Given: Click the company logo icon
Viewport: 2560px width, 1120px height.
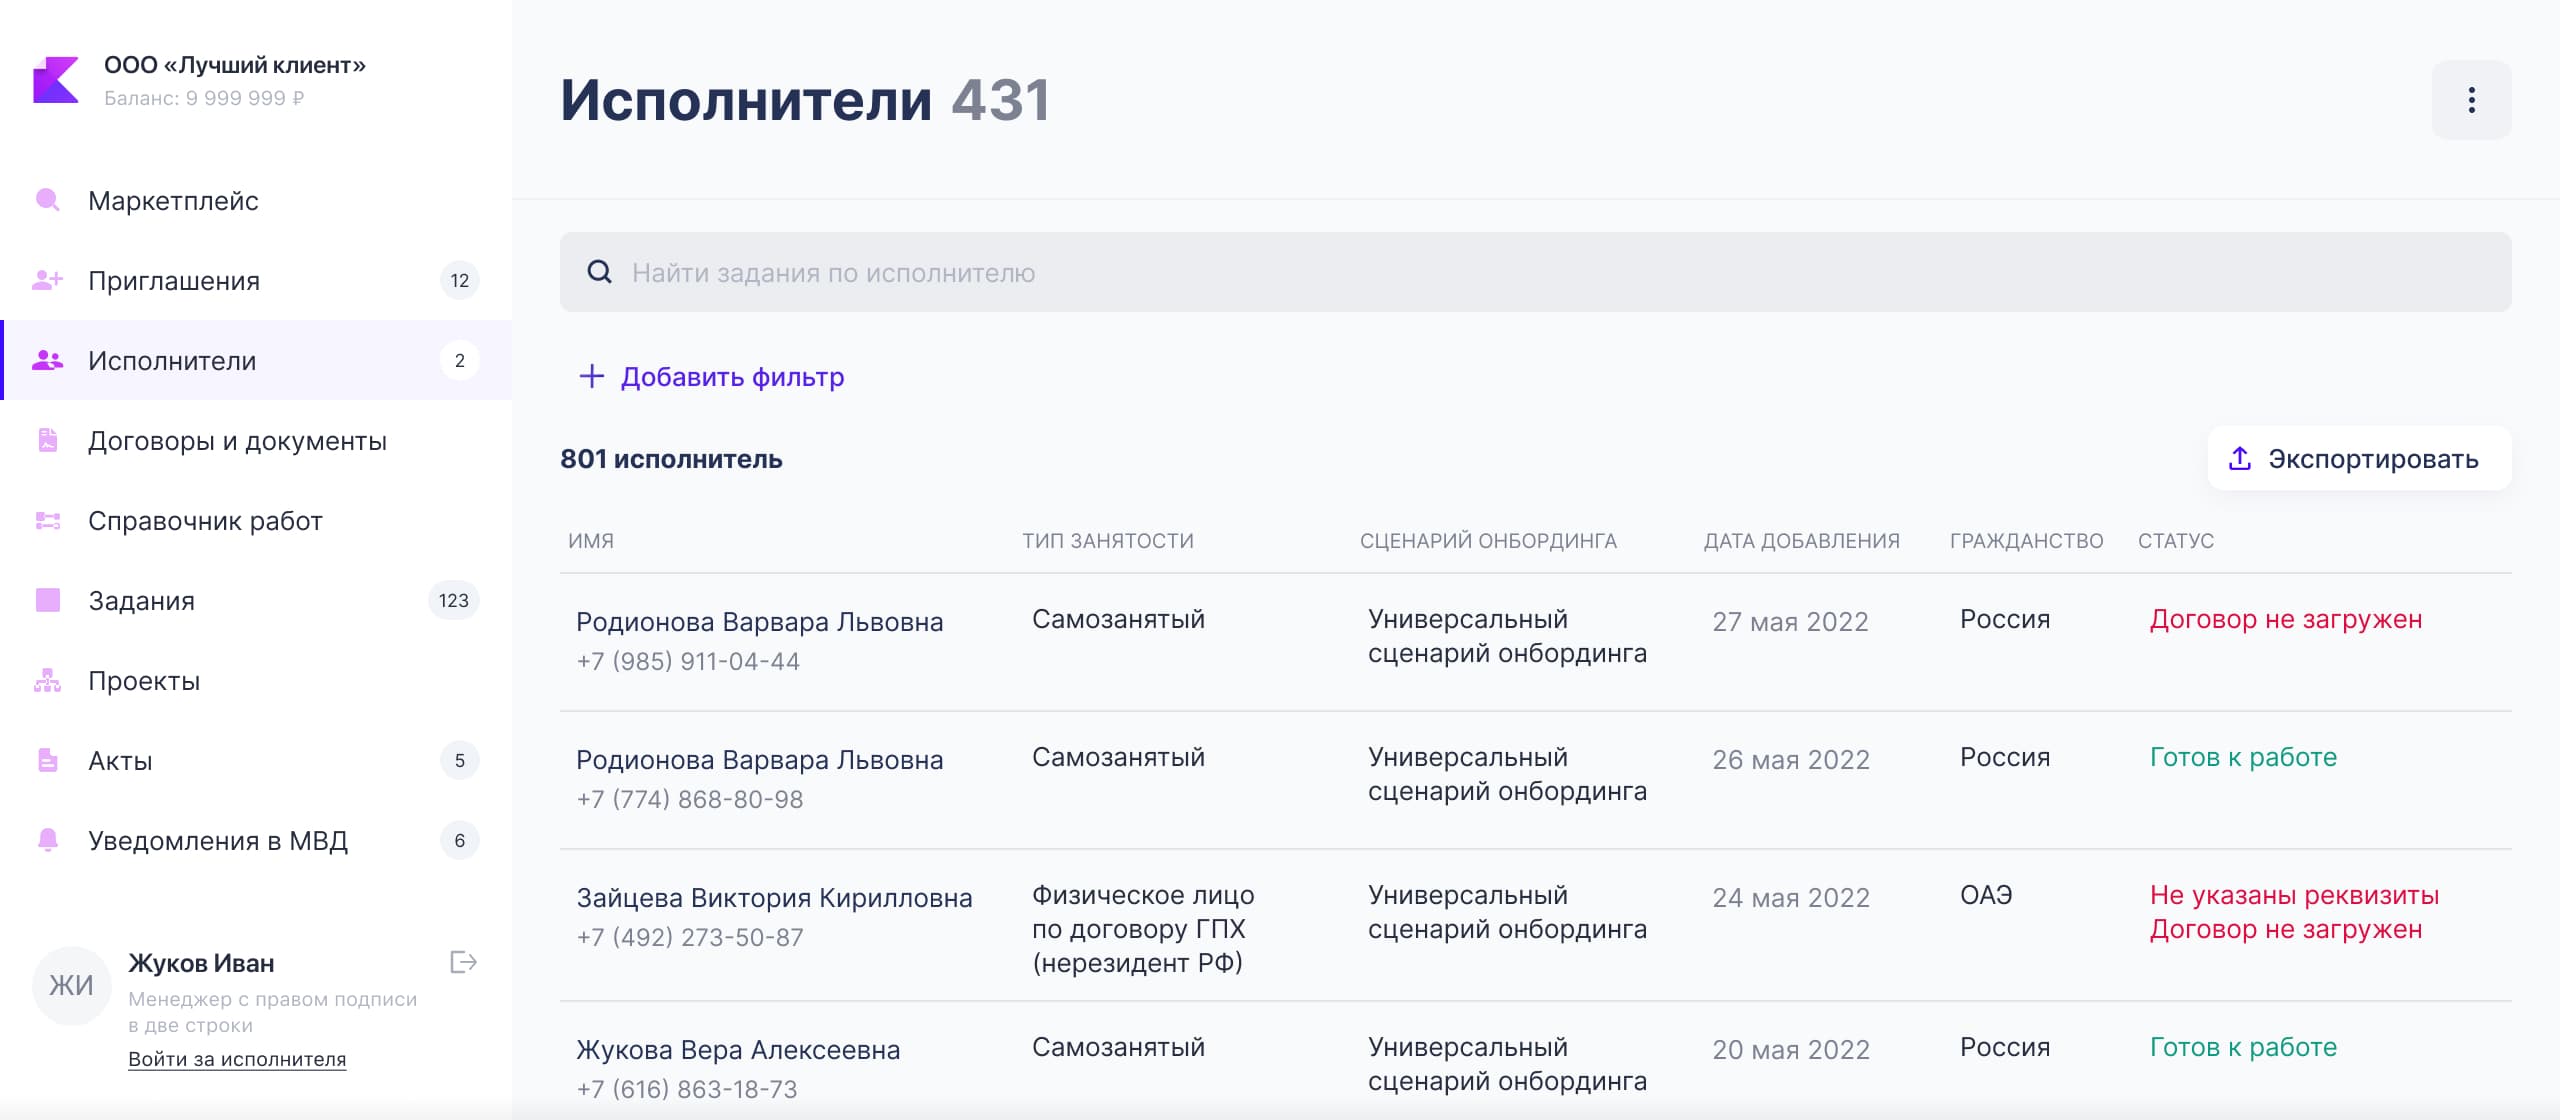Looking at the screenshot, I should 55,80.
